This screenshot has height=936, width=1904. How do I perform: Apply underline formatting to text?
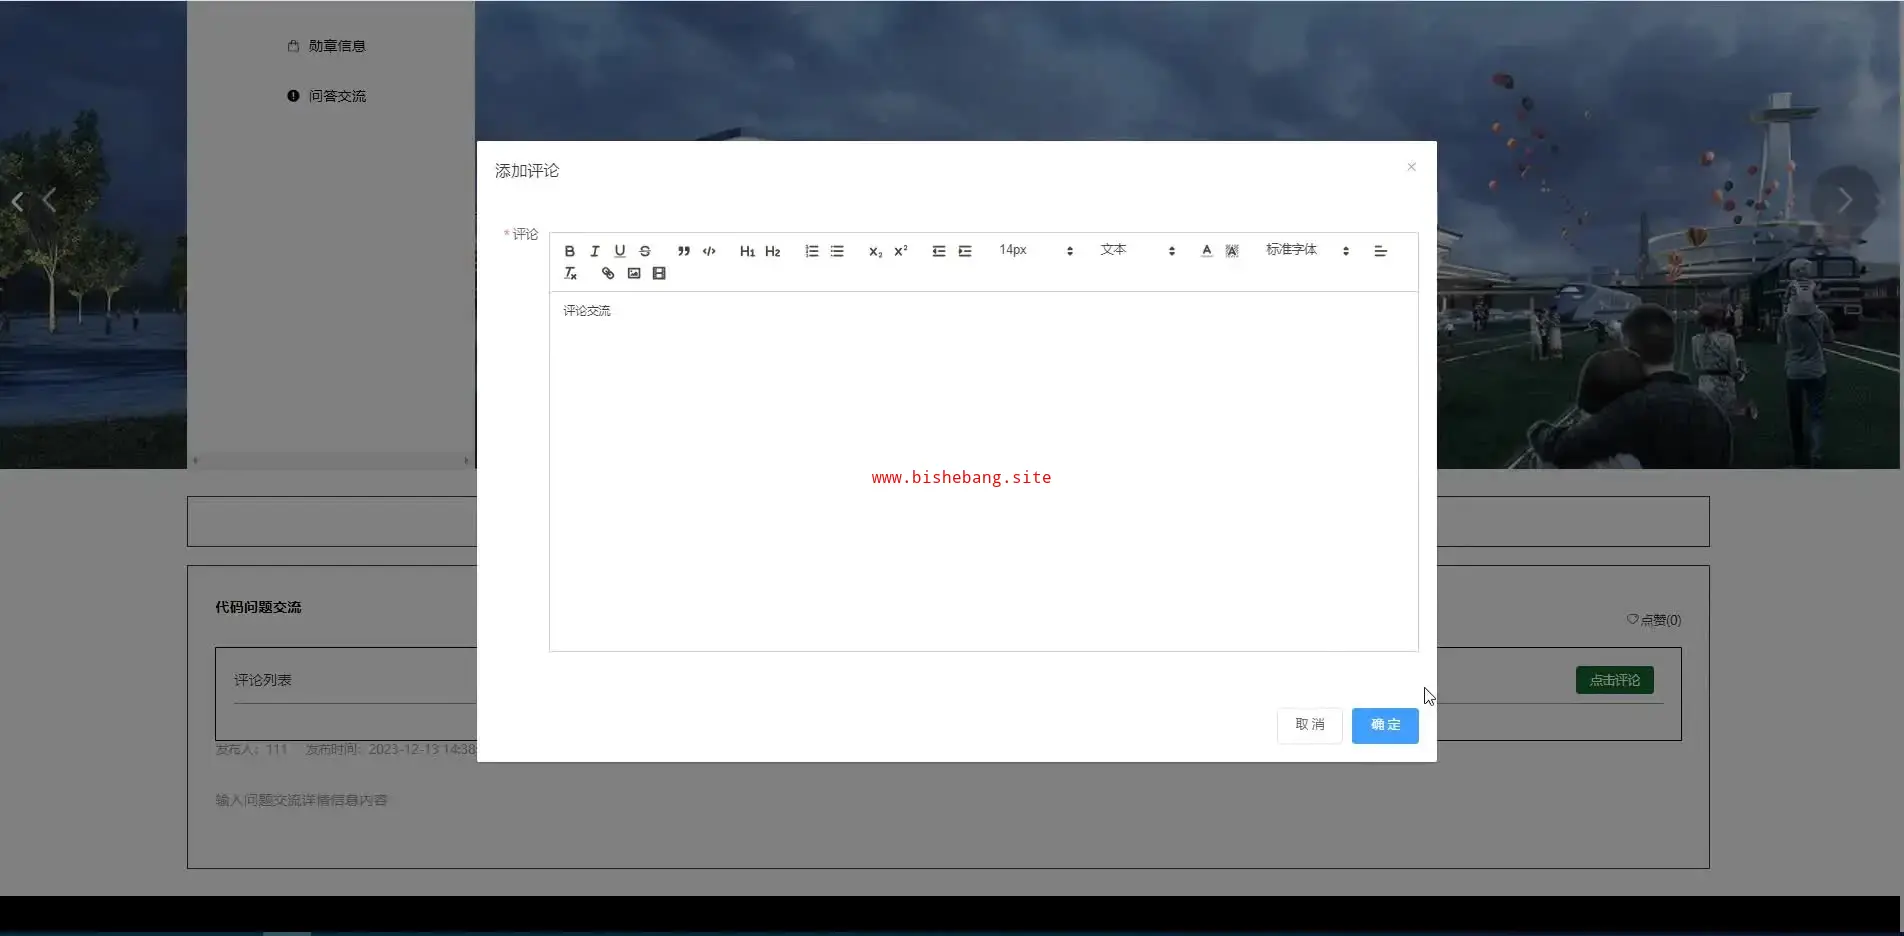pyautogui.click(x=620, y=251)
